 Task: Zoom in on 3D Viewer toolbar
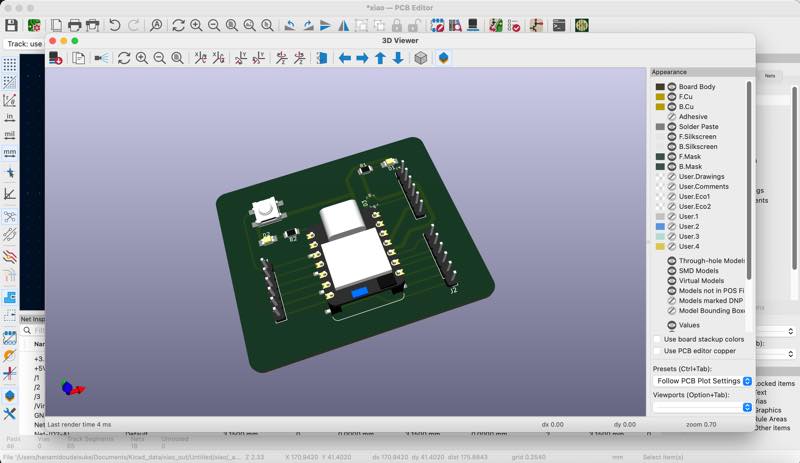click(142, 58)
